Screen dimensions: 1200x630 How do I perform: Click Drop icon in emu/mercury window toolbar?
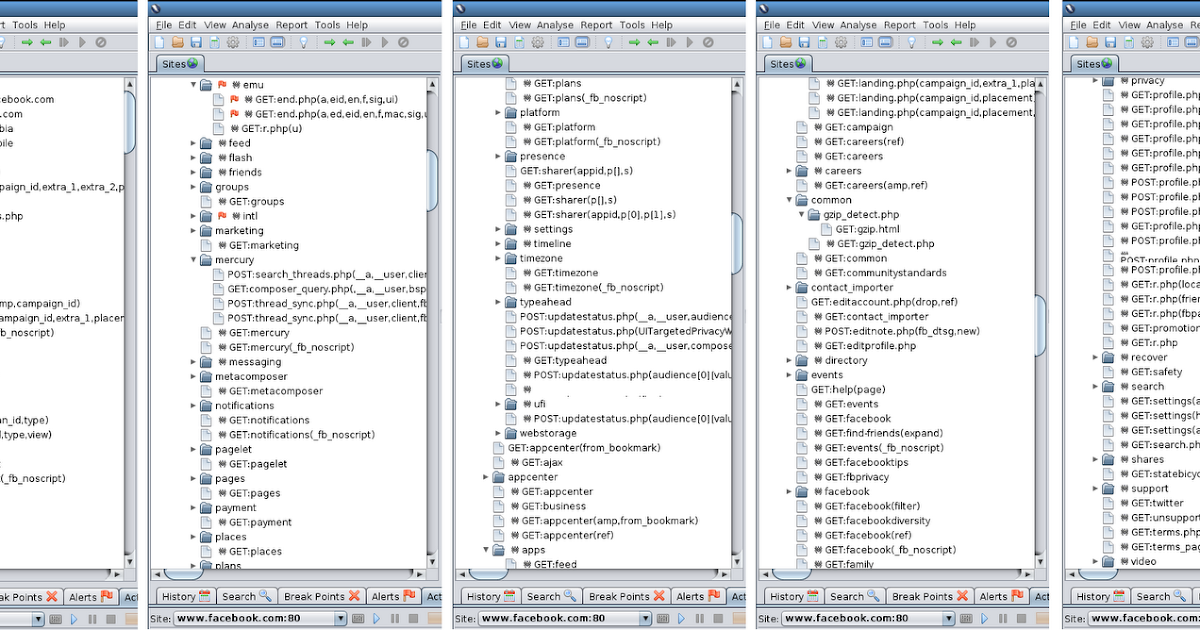[x=403, y=42]
